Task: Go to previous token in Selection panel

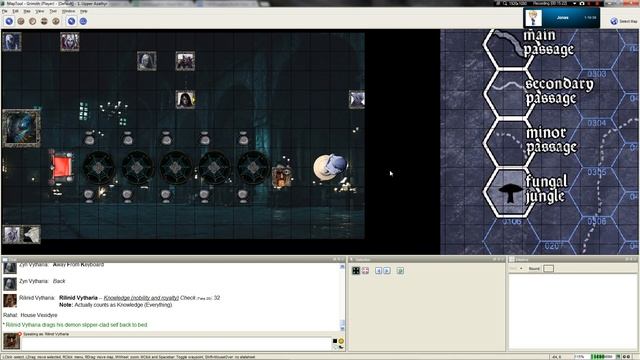Action: coord(378,271)
